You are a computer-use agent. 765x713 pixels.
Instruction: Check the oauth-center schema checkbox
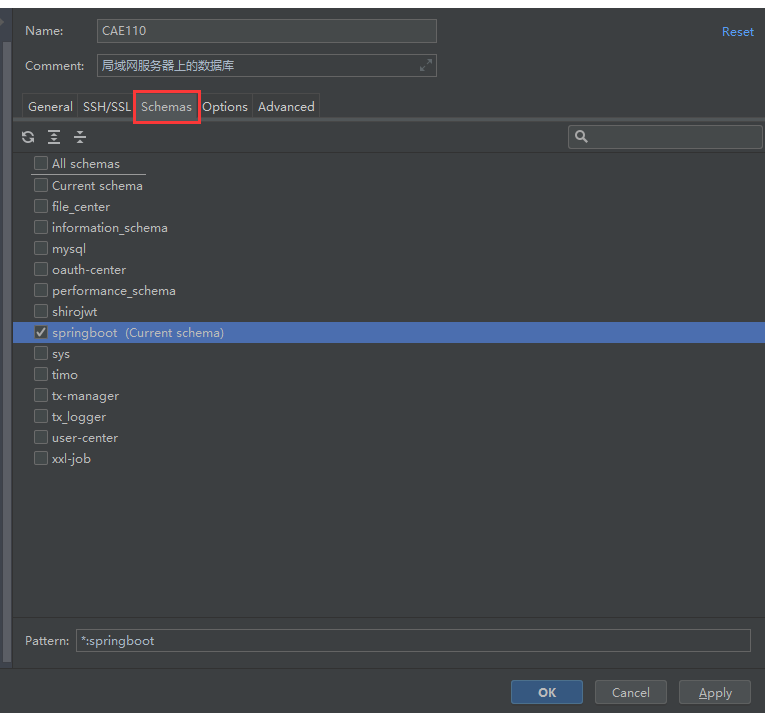point(41,269)
